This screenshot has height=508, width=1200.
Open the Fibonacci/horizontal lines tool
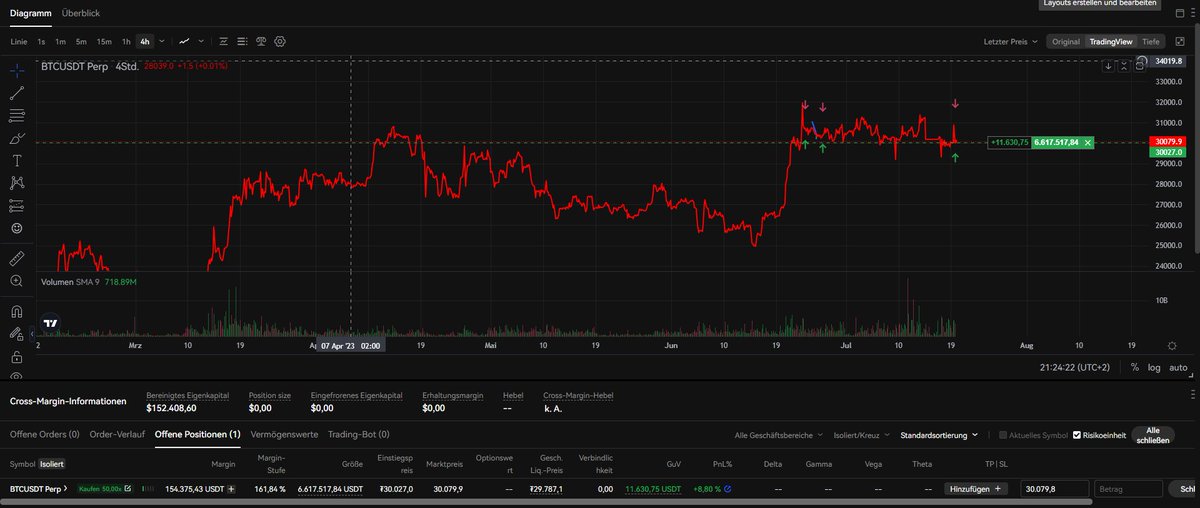[17, 115]
